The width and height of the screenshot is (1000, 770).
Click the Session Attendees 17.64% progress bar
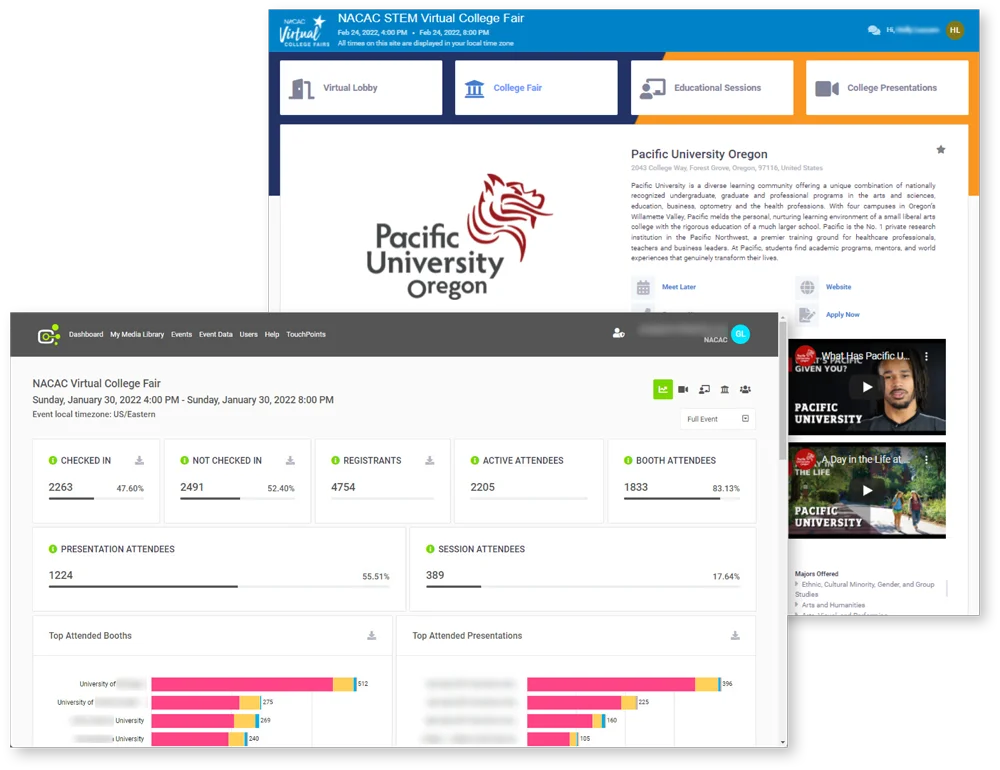pos(583,586)
